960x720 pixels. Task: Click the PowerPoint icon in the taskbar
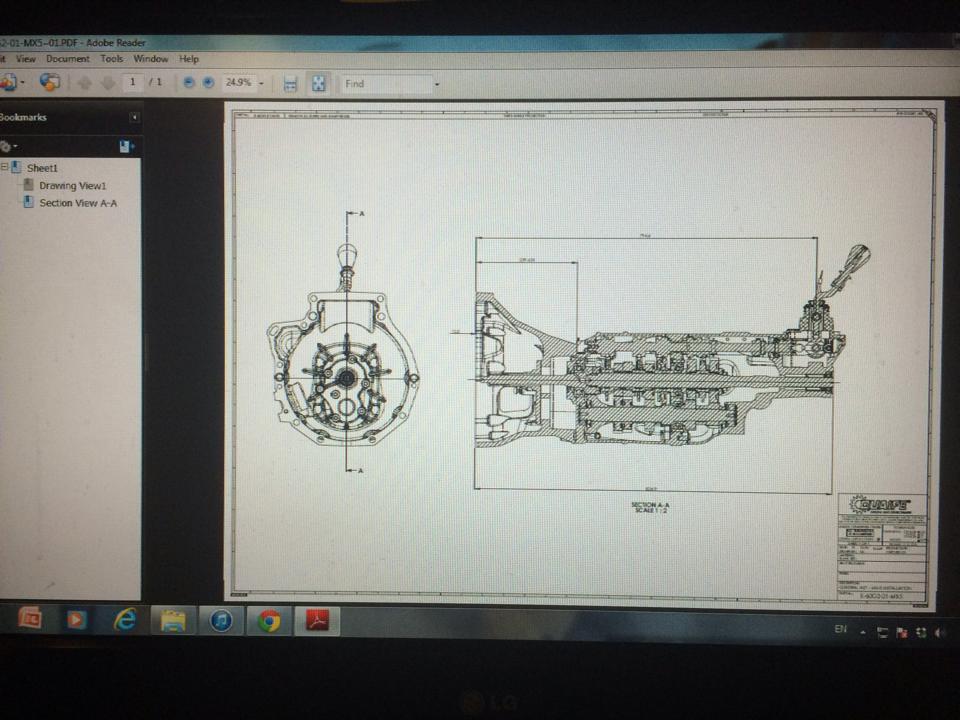pos(29,619)
